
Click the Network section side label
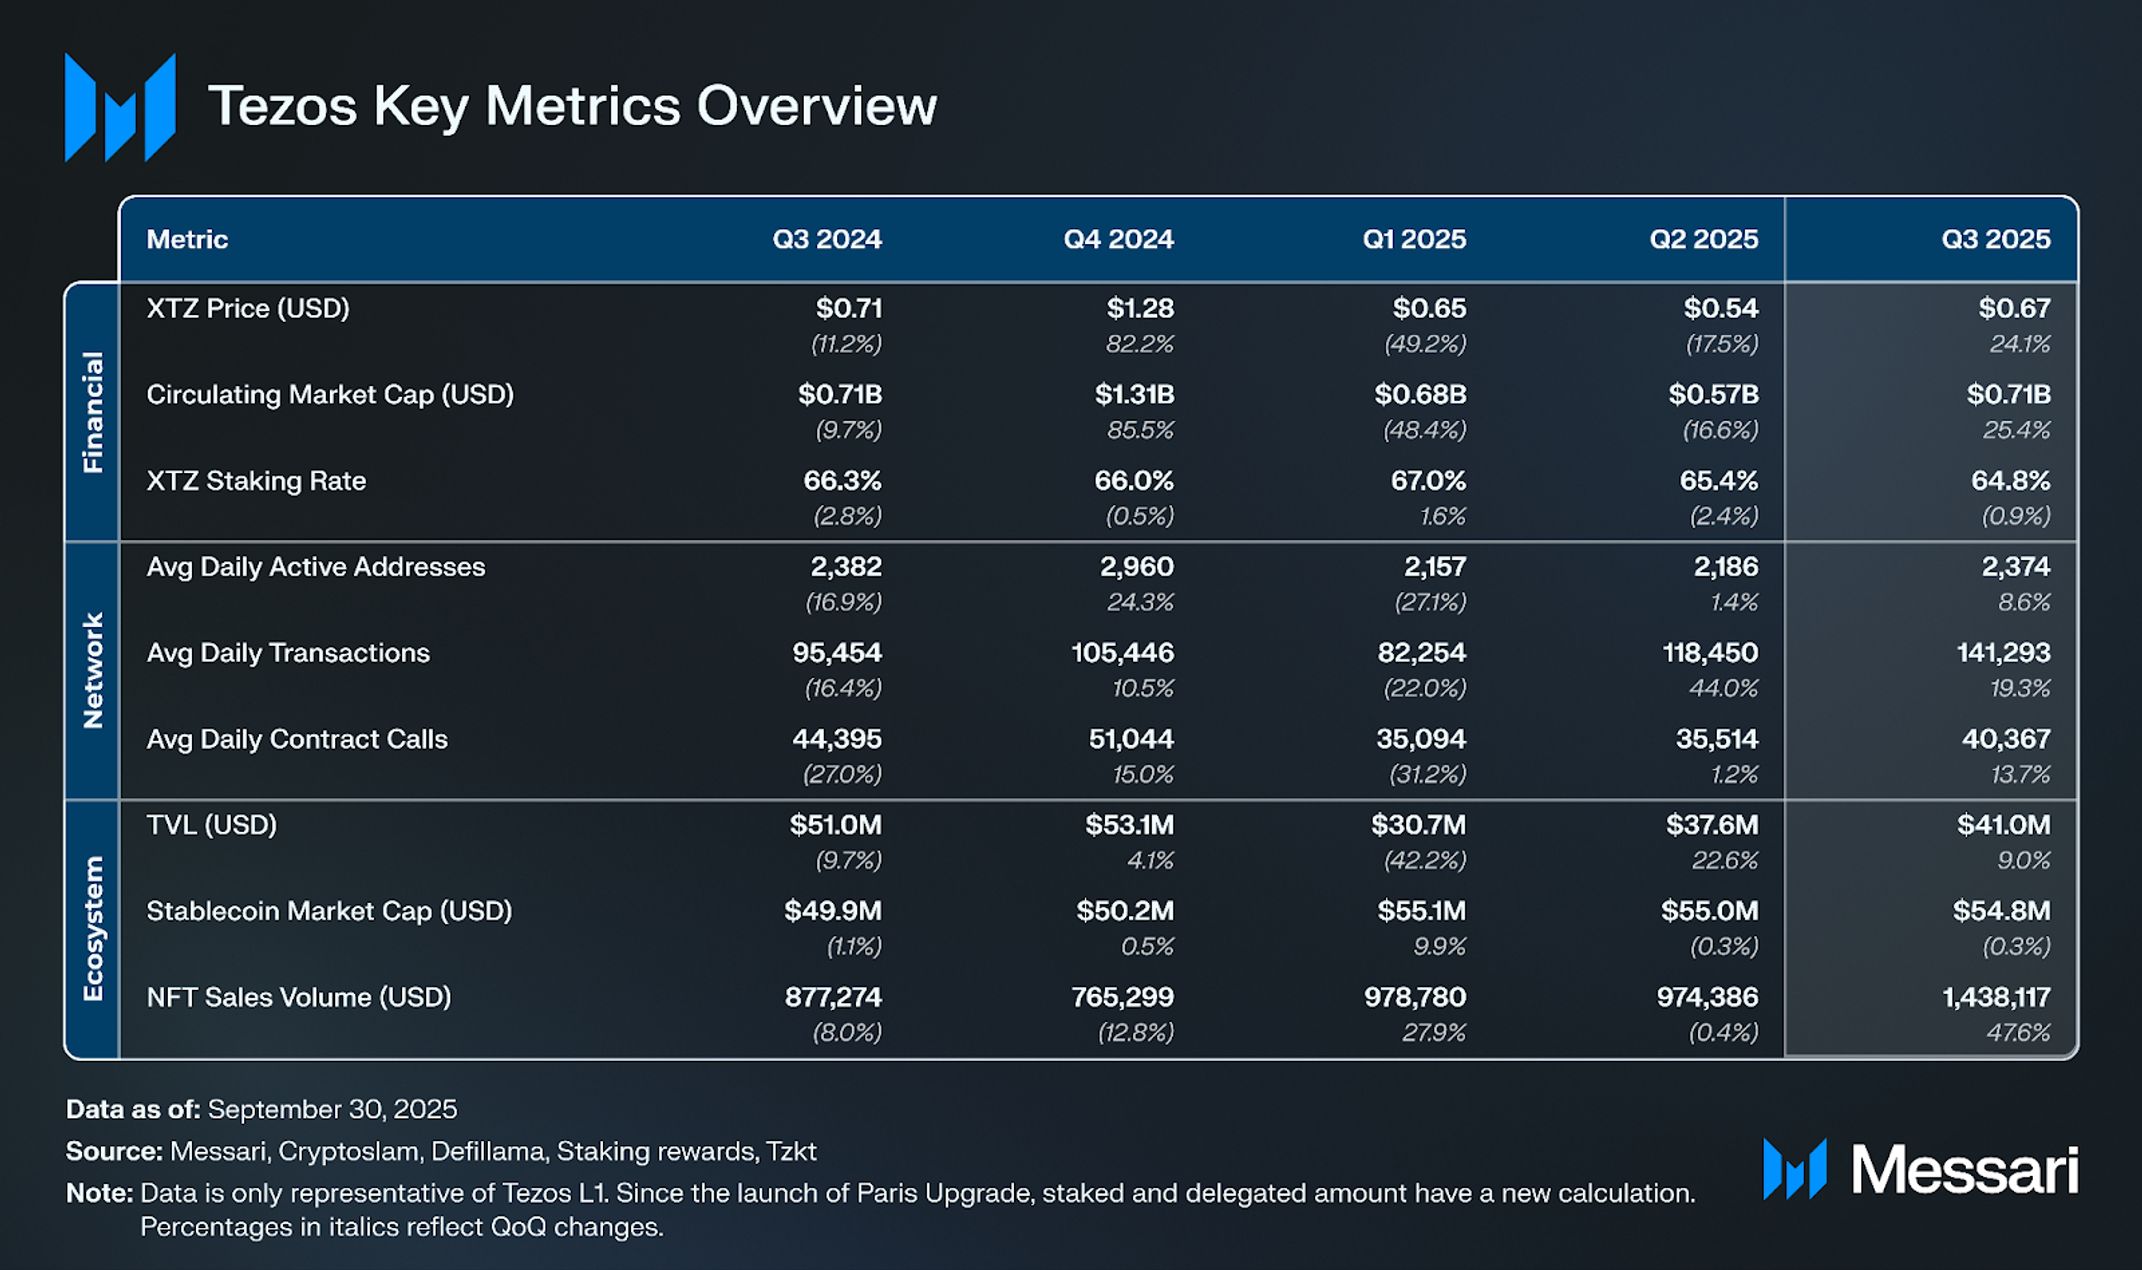pyautogui.click(x=92, y=670)
